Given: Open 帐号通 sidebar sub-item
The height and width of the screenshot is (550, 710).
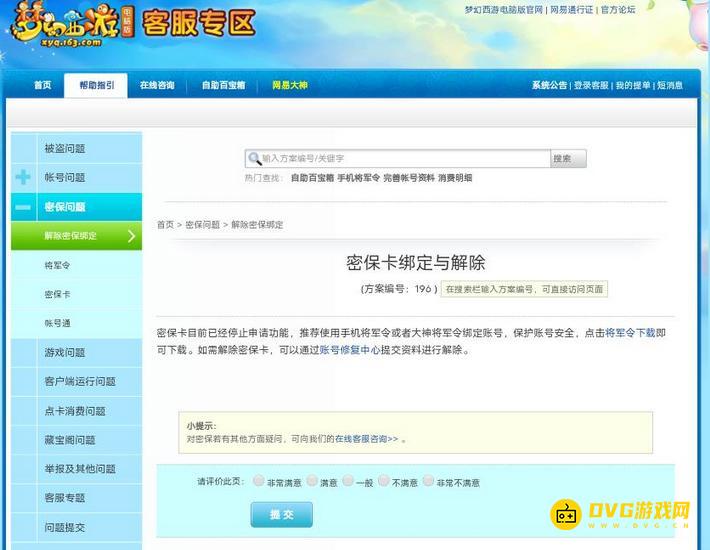Looking at the screenshot, I should point(77,323).
